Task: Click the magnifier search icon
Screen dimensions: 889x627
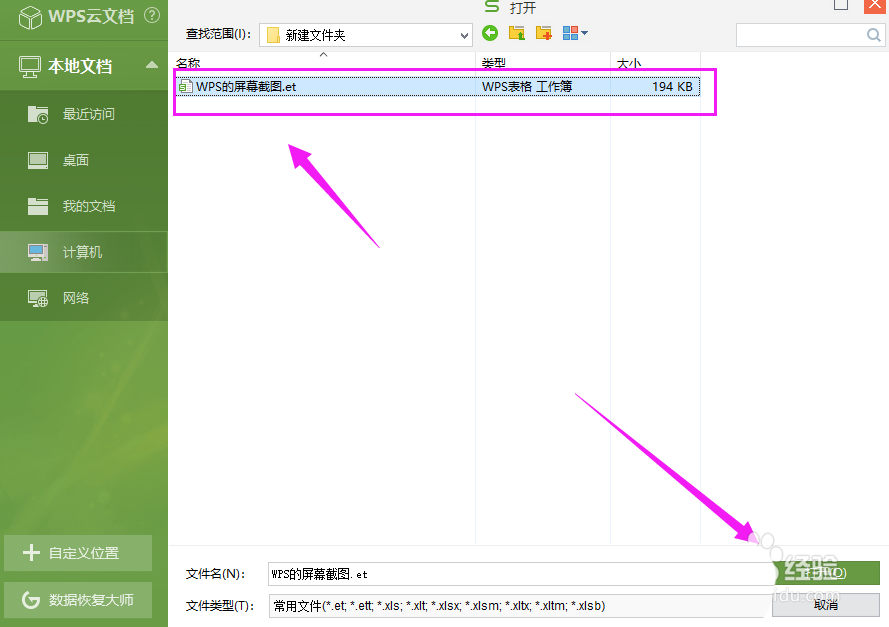Action: click(x=874, y=35)
